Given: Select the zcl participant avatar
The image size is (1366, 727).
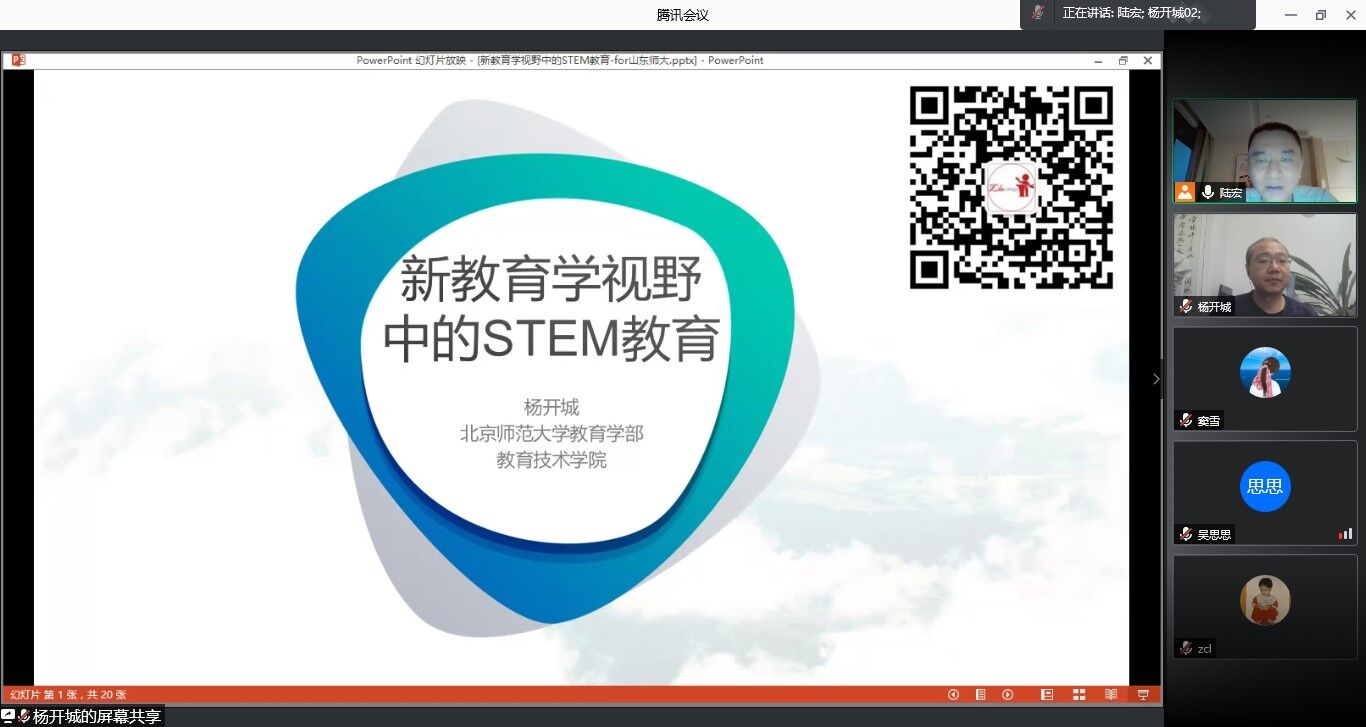Looking at the screenshot, I should pos(1265,600).
